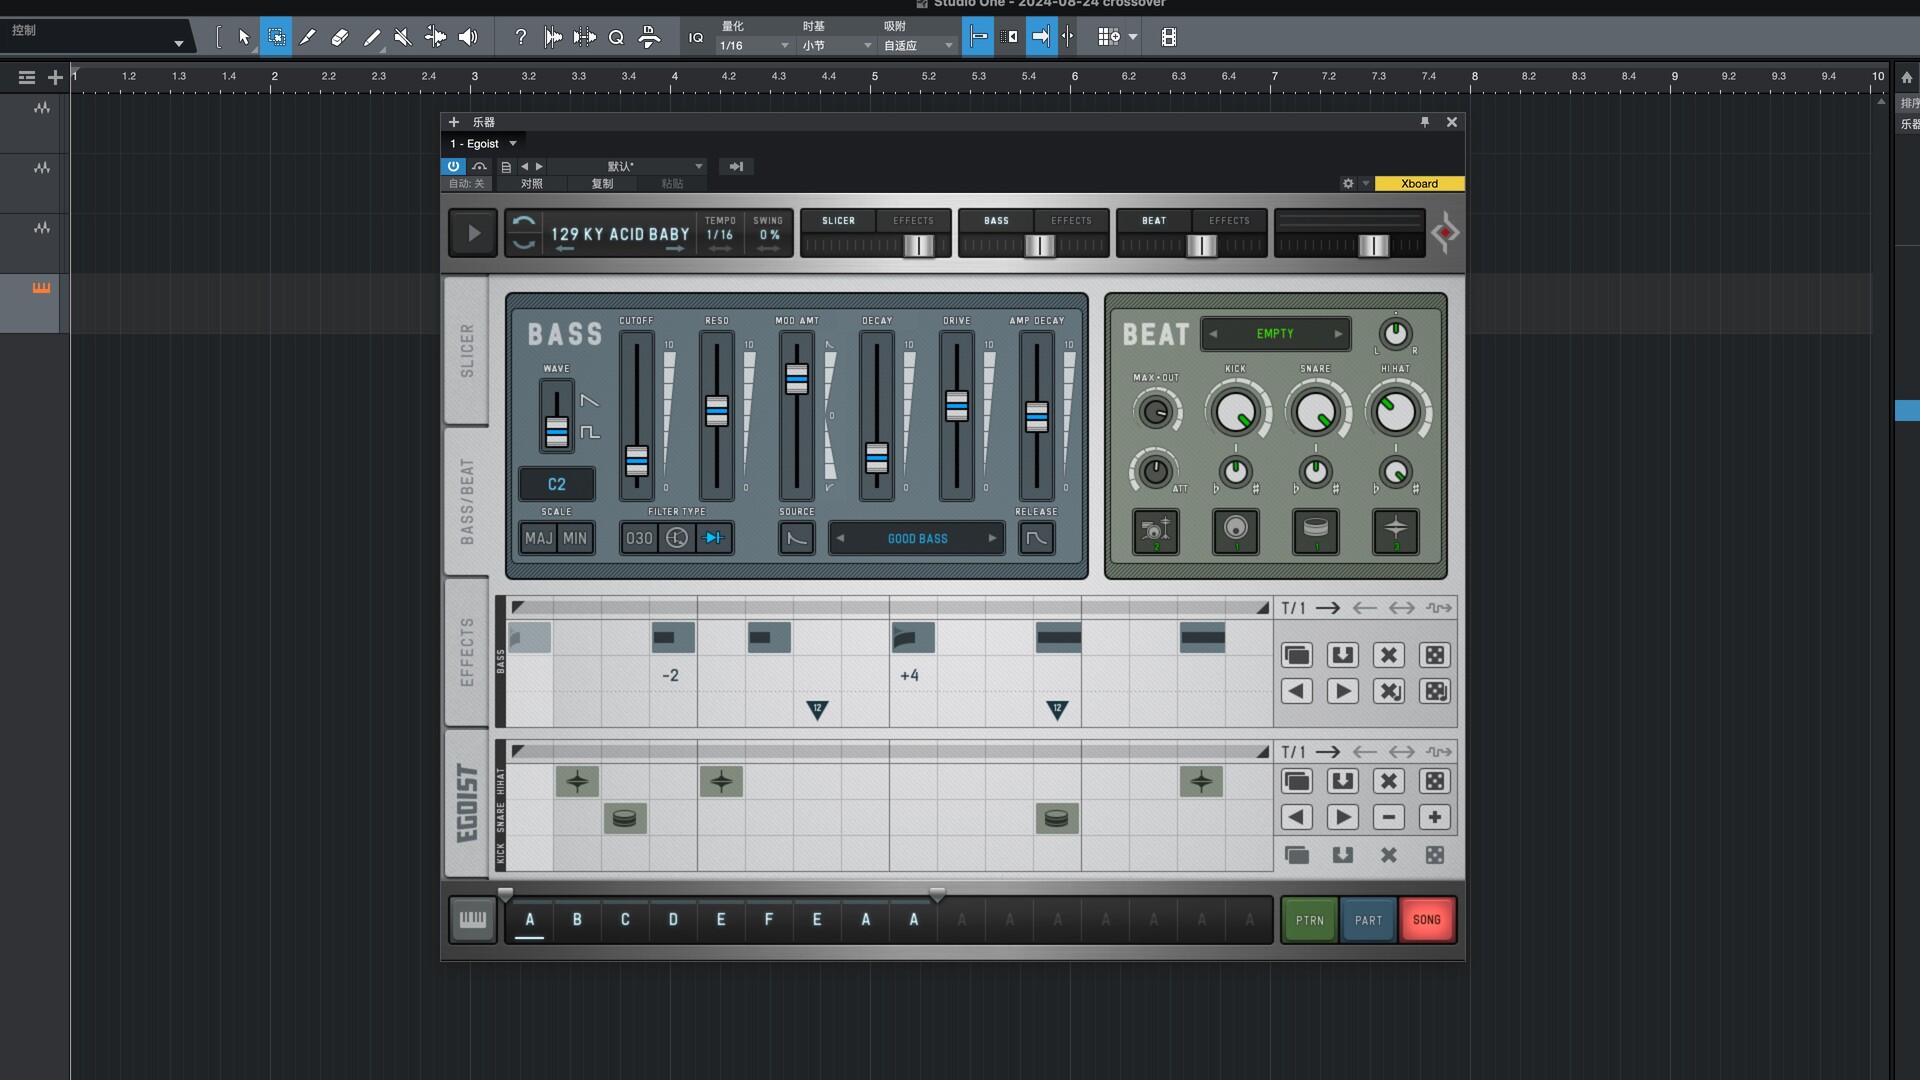
Task: Click the beat sequencer plus button
Action: [1434, 817]
